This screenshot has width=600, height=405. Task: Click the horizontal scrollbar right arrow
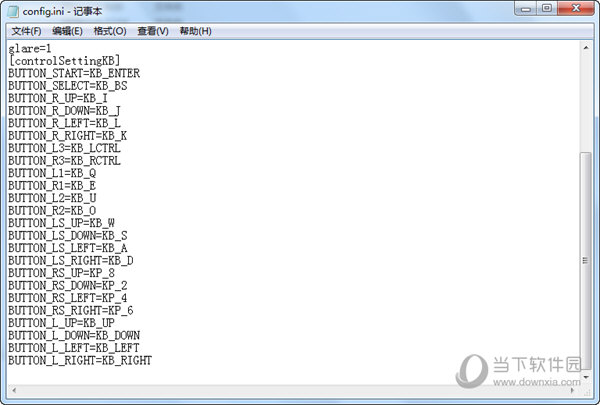(x=573, y=390)
